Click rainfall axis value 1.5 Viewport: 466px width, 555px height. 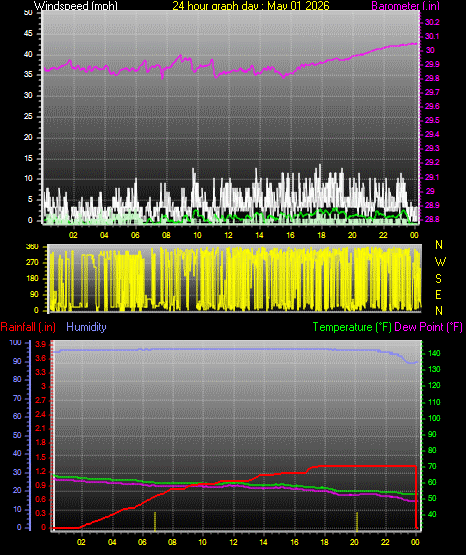point(41,457)
